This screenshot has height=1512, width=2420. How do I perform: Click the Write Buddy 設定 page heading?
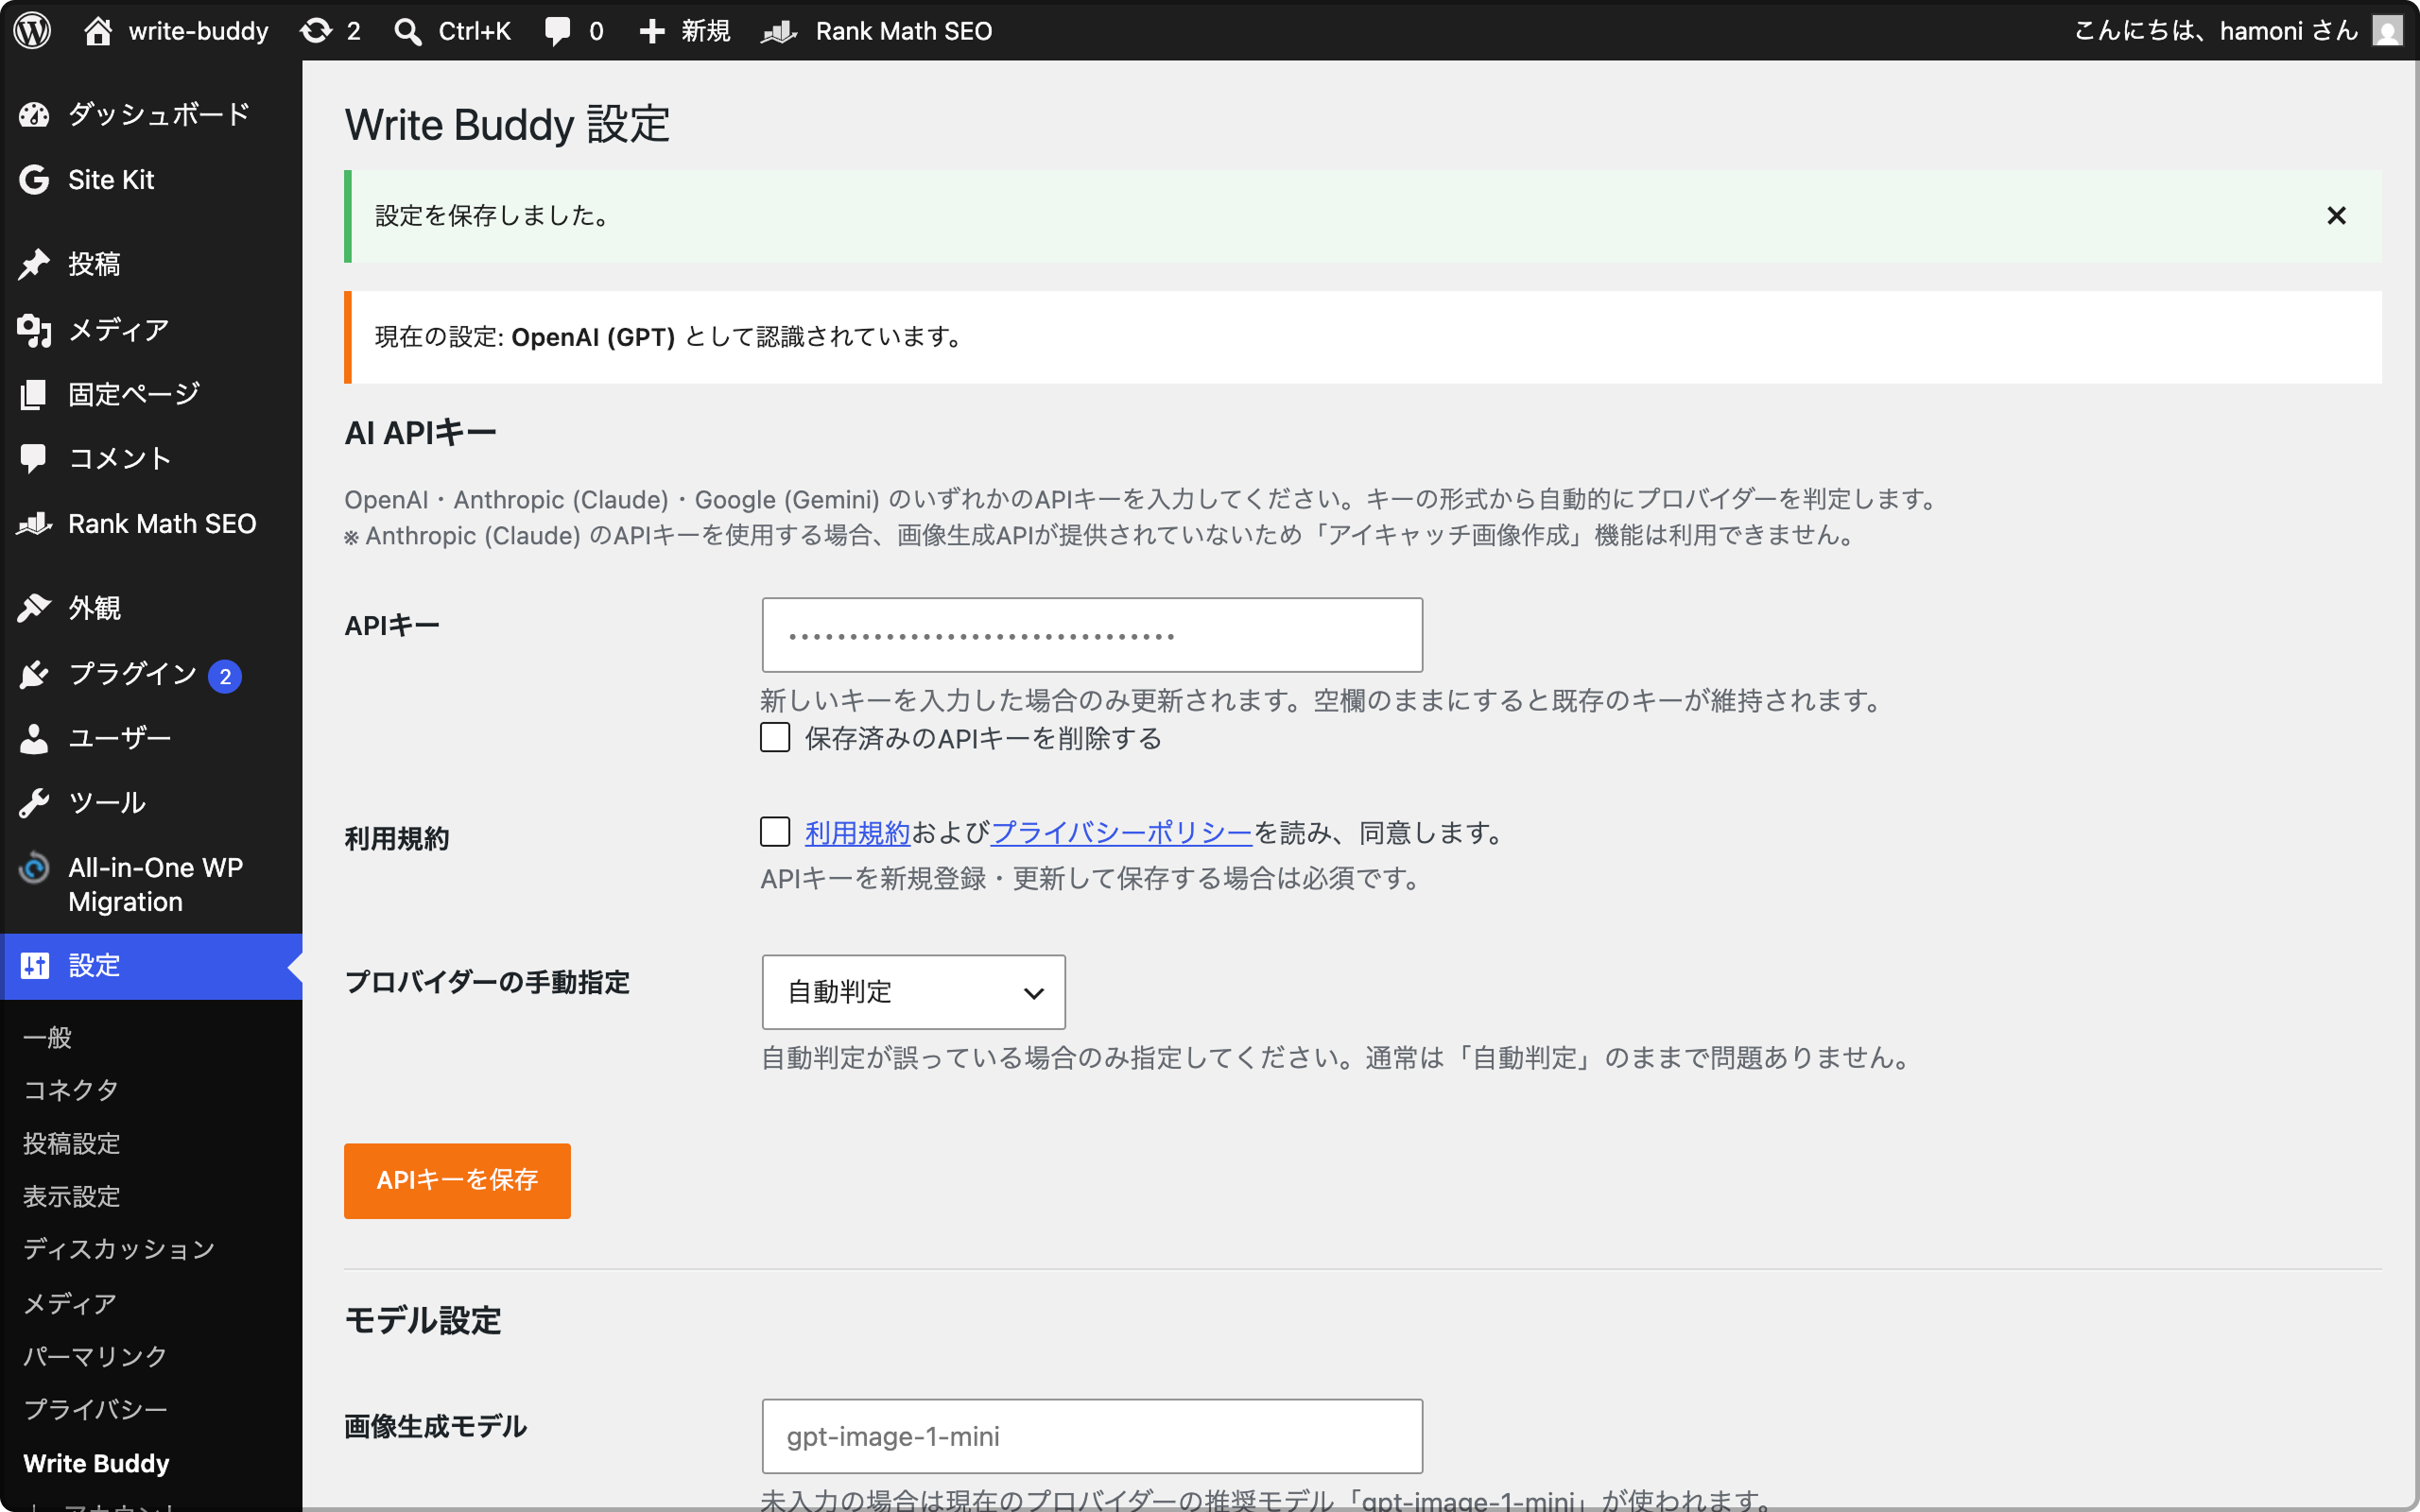pyautogui.click(x=507, y=125)
